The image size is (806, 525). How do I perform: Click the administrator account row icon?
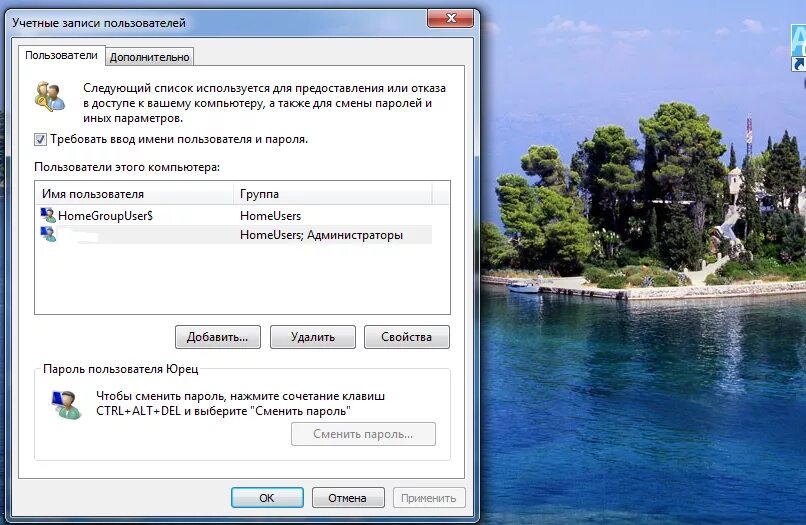48,234
